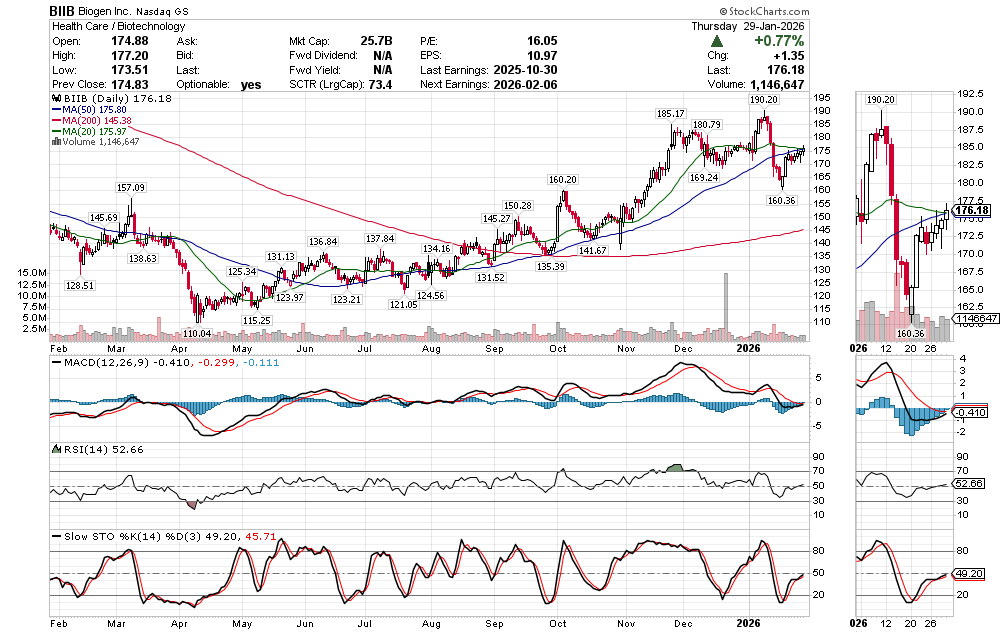Click the red MA(200) legend entry

(x=91, y=121)
